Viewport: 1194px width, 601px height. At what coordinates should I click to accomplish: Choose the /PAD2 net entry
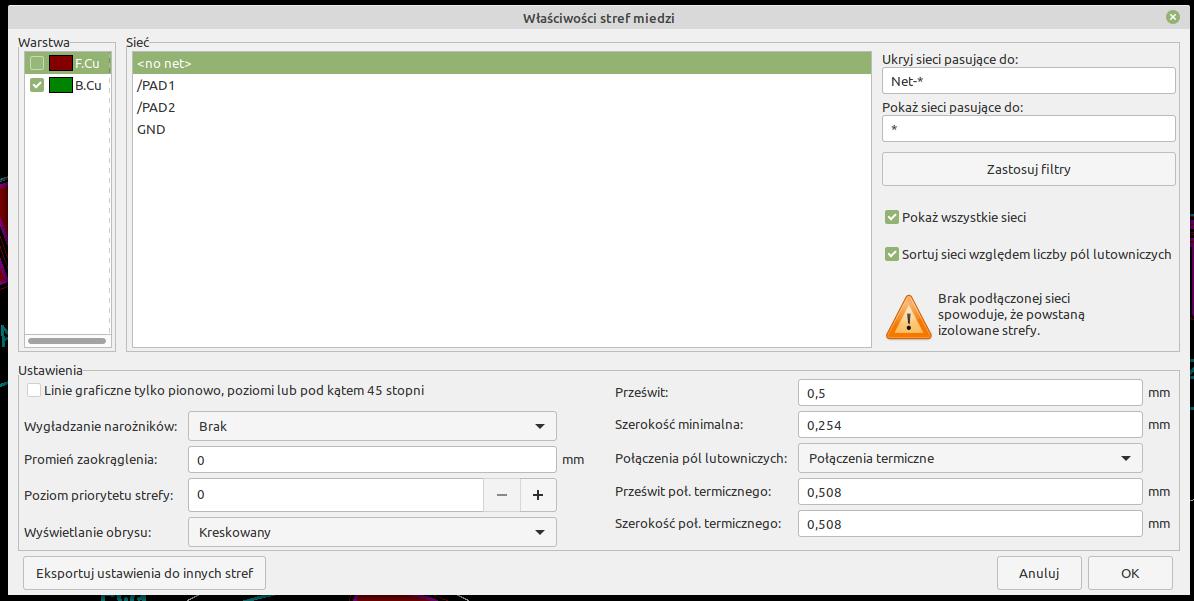(x=156, y=108)
